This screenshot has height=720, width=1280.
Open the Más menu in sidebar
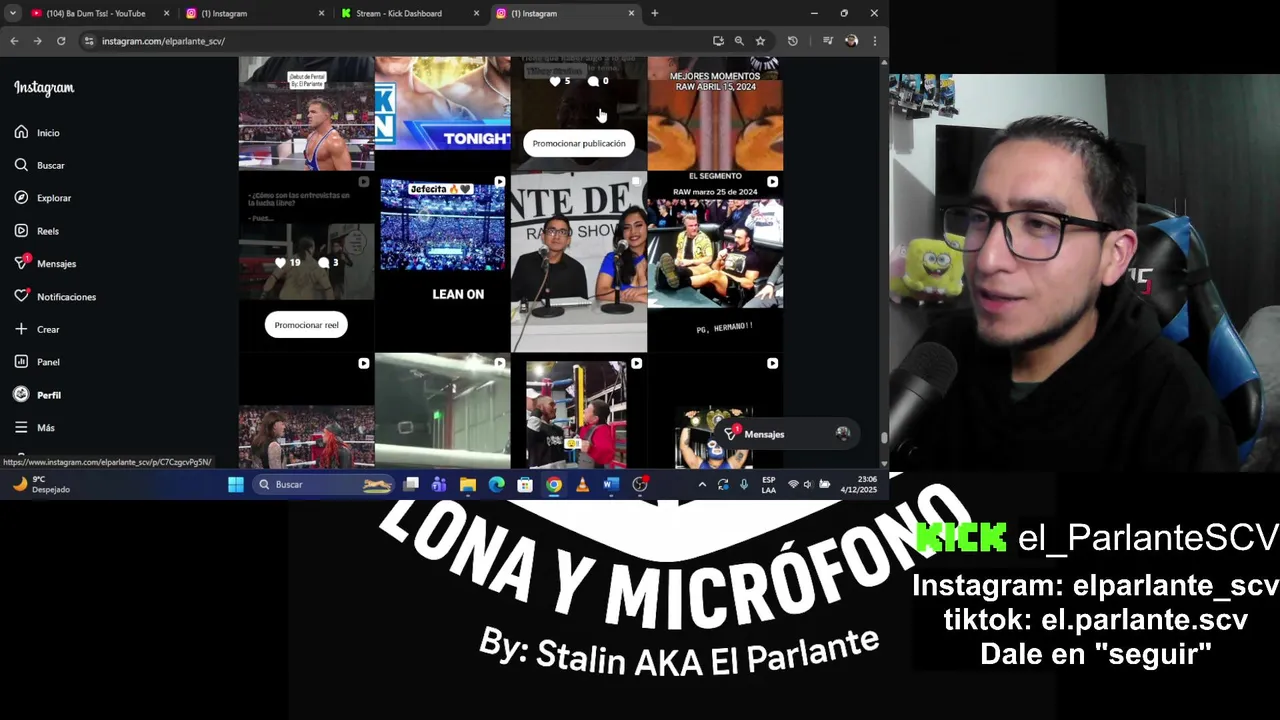34,427
